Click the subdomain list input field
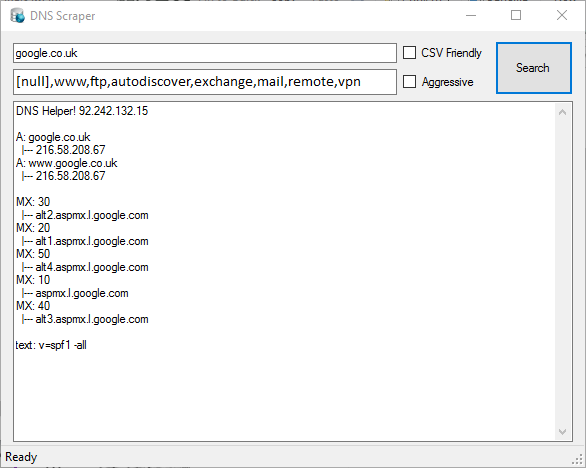The height and width of the screenshot is (468, 586). pos(205,81)
